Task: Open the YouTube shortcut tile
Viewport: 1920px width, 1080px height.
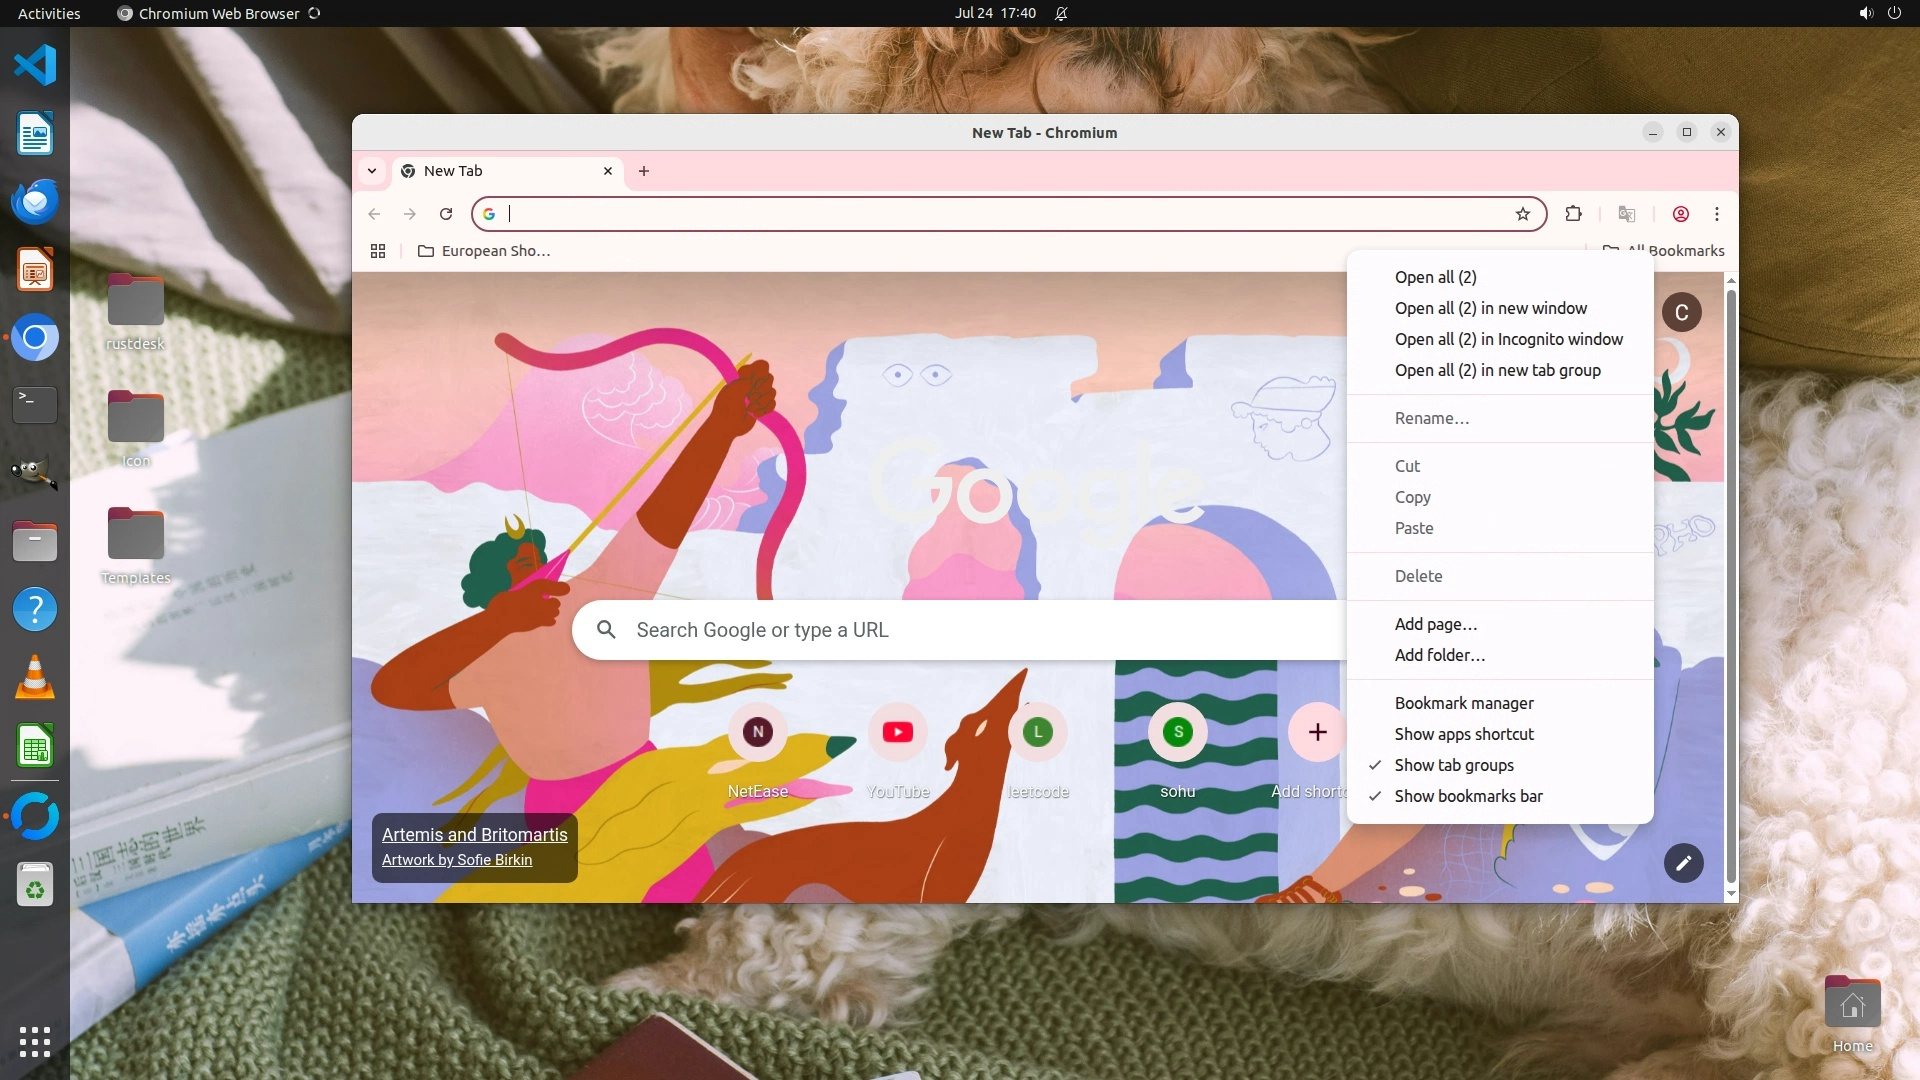Action: click(897, 733)
